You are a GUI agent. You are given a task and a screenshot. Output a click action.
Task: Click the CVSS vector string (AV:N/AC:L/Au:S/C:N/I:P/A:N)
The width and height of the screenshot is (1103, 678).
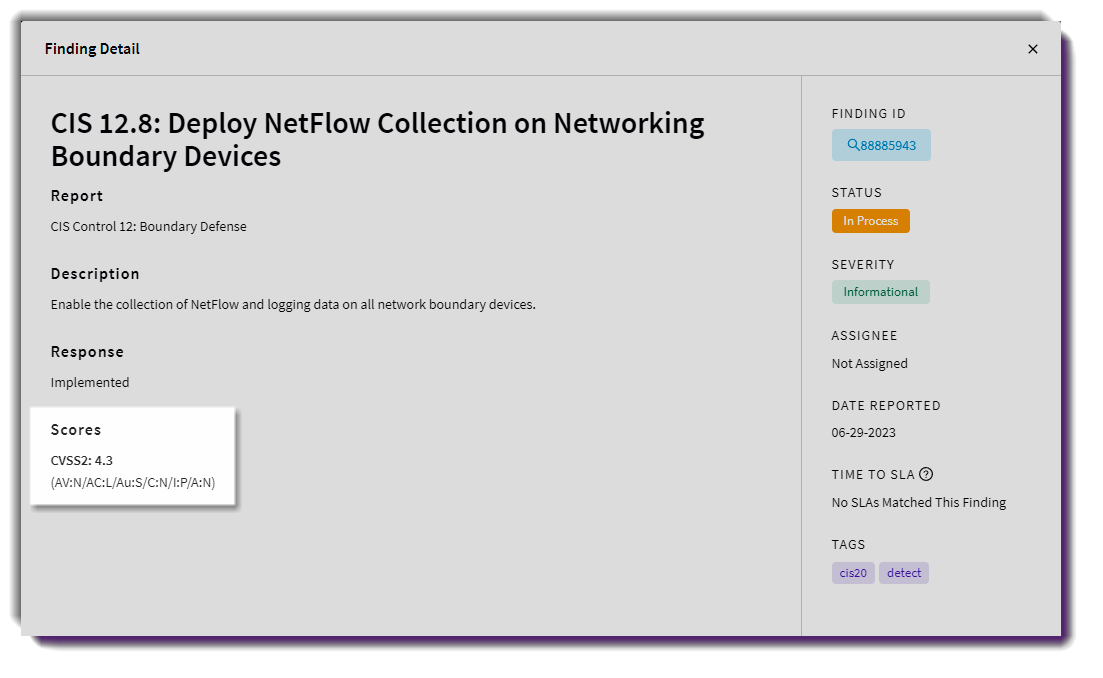[133, 482]
